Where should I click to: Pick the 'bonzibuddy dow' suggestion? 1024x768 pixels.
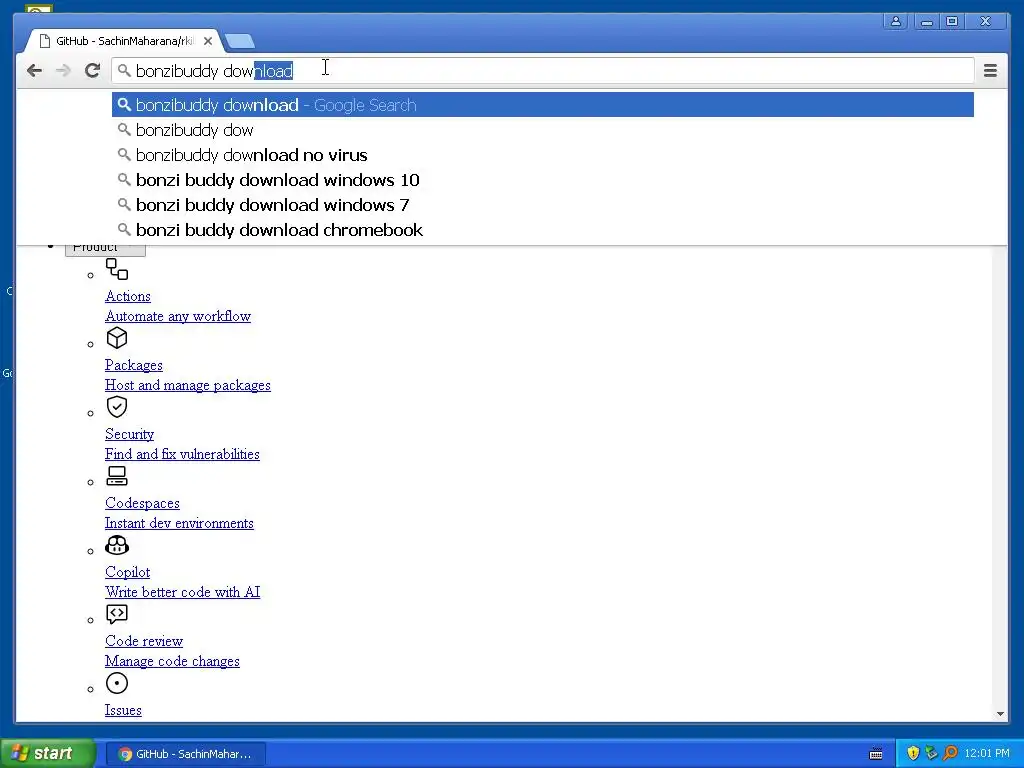click(x=543, y=130)
